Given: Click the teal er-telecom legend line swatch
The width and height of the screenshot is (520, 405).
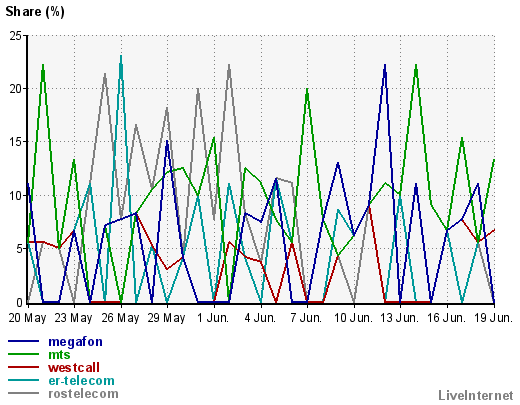Looking at the screenshot, I should [x=23, y=380].
